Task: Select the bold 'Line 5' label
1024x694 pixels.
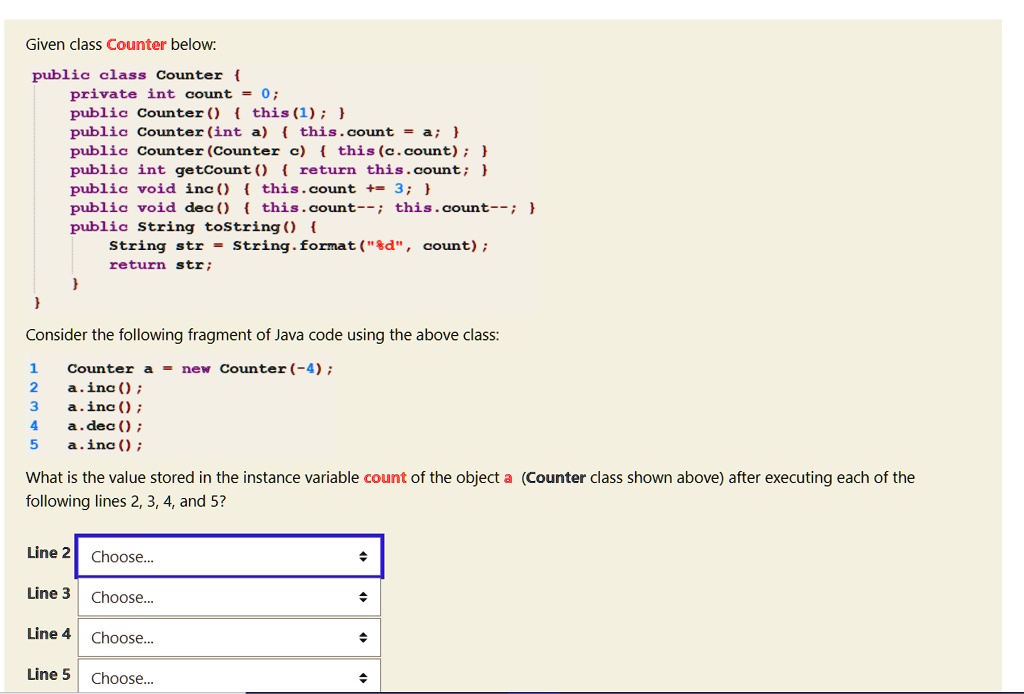Action: pos(49,674)
